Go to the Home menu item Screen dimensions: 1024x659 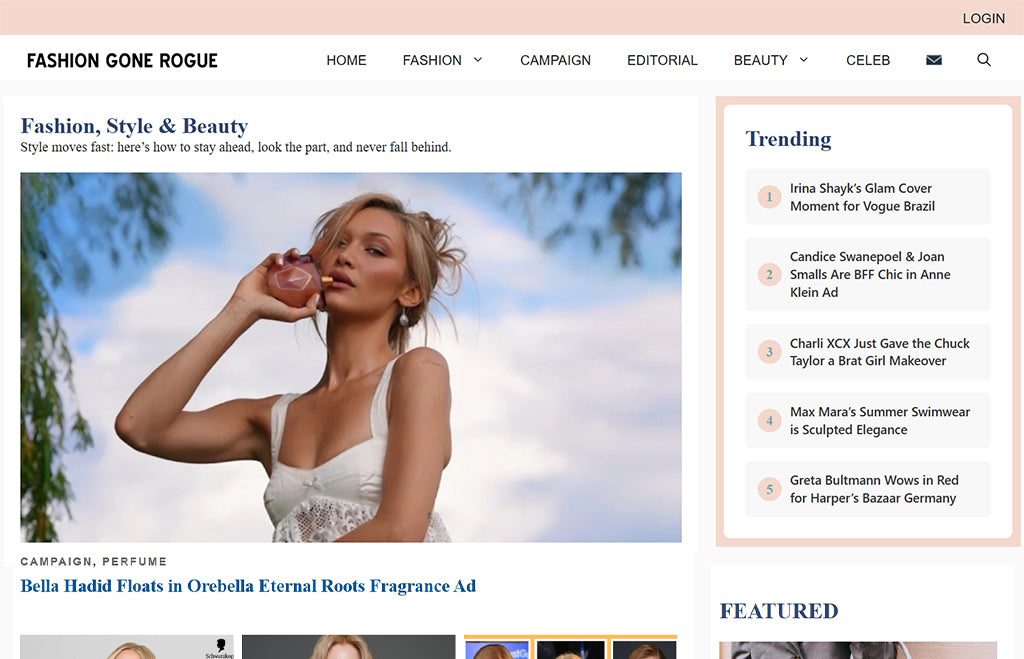pos(346,60)
